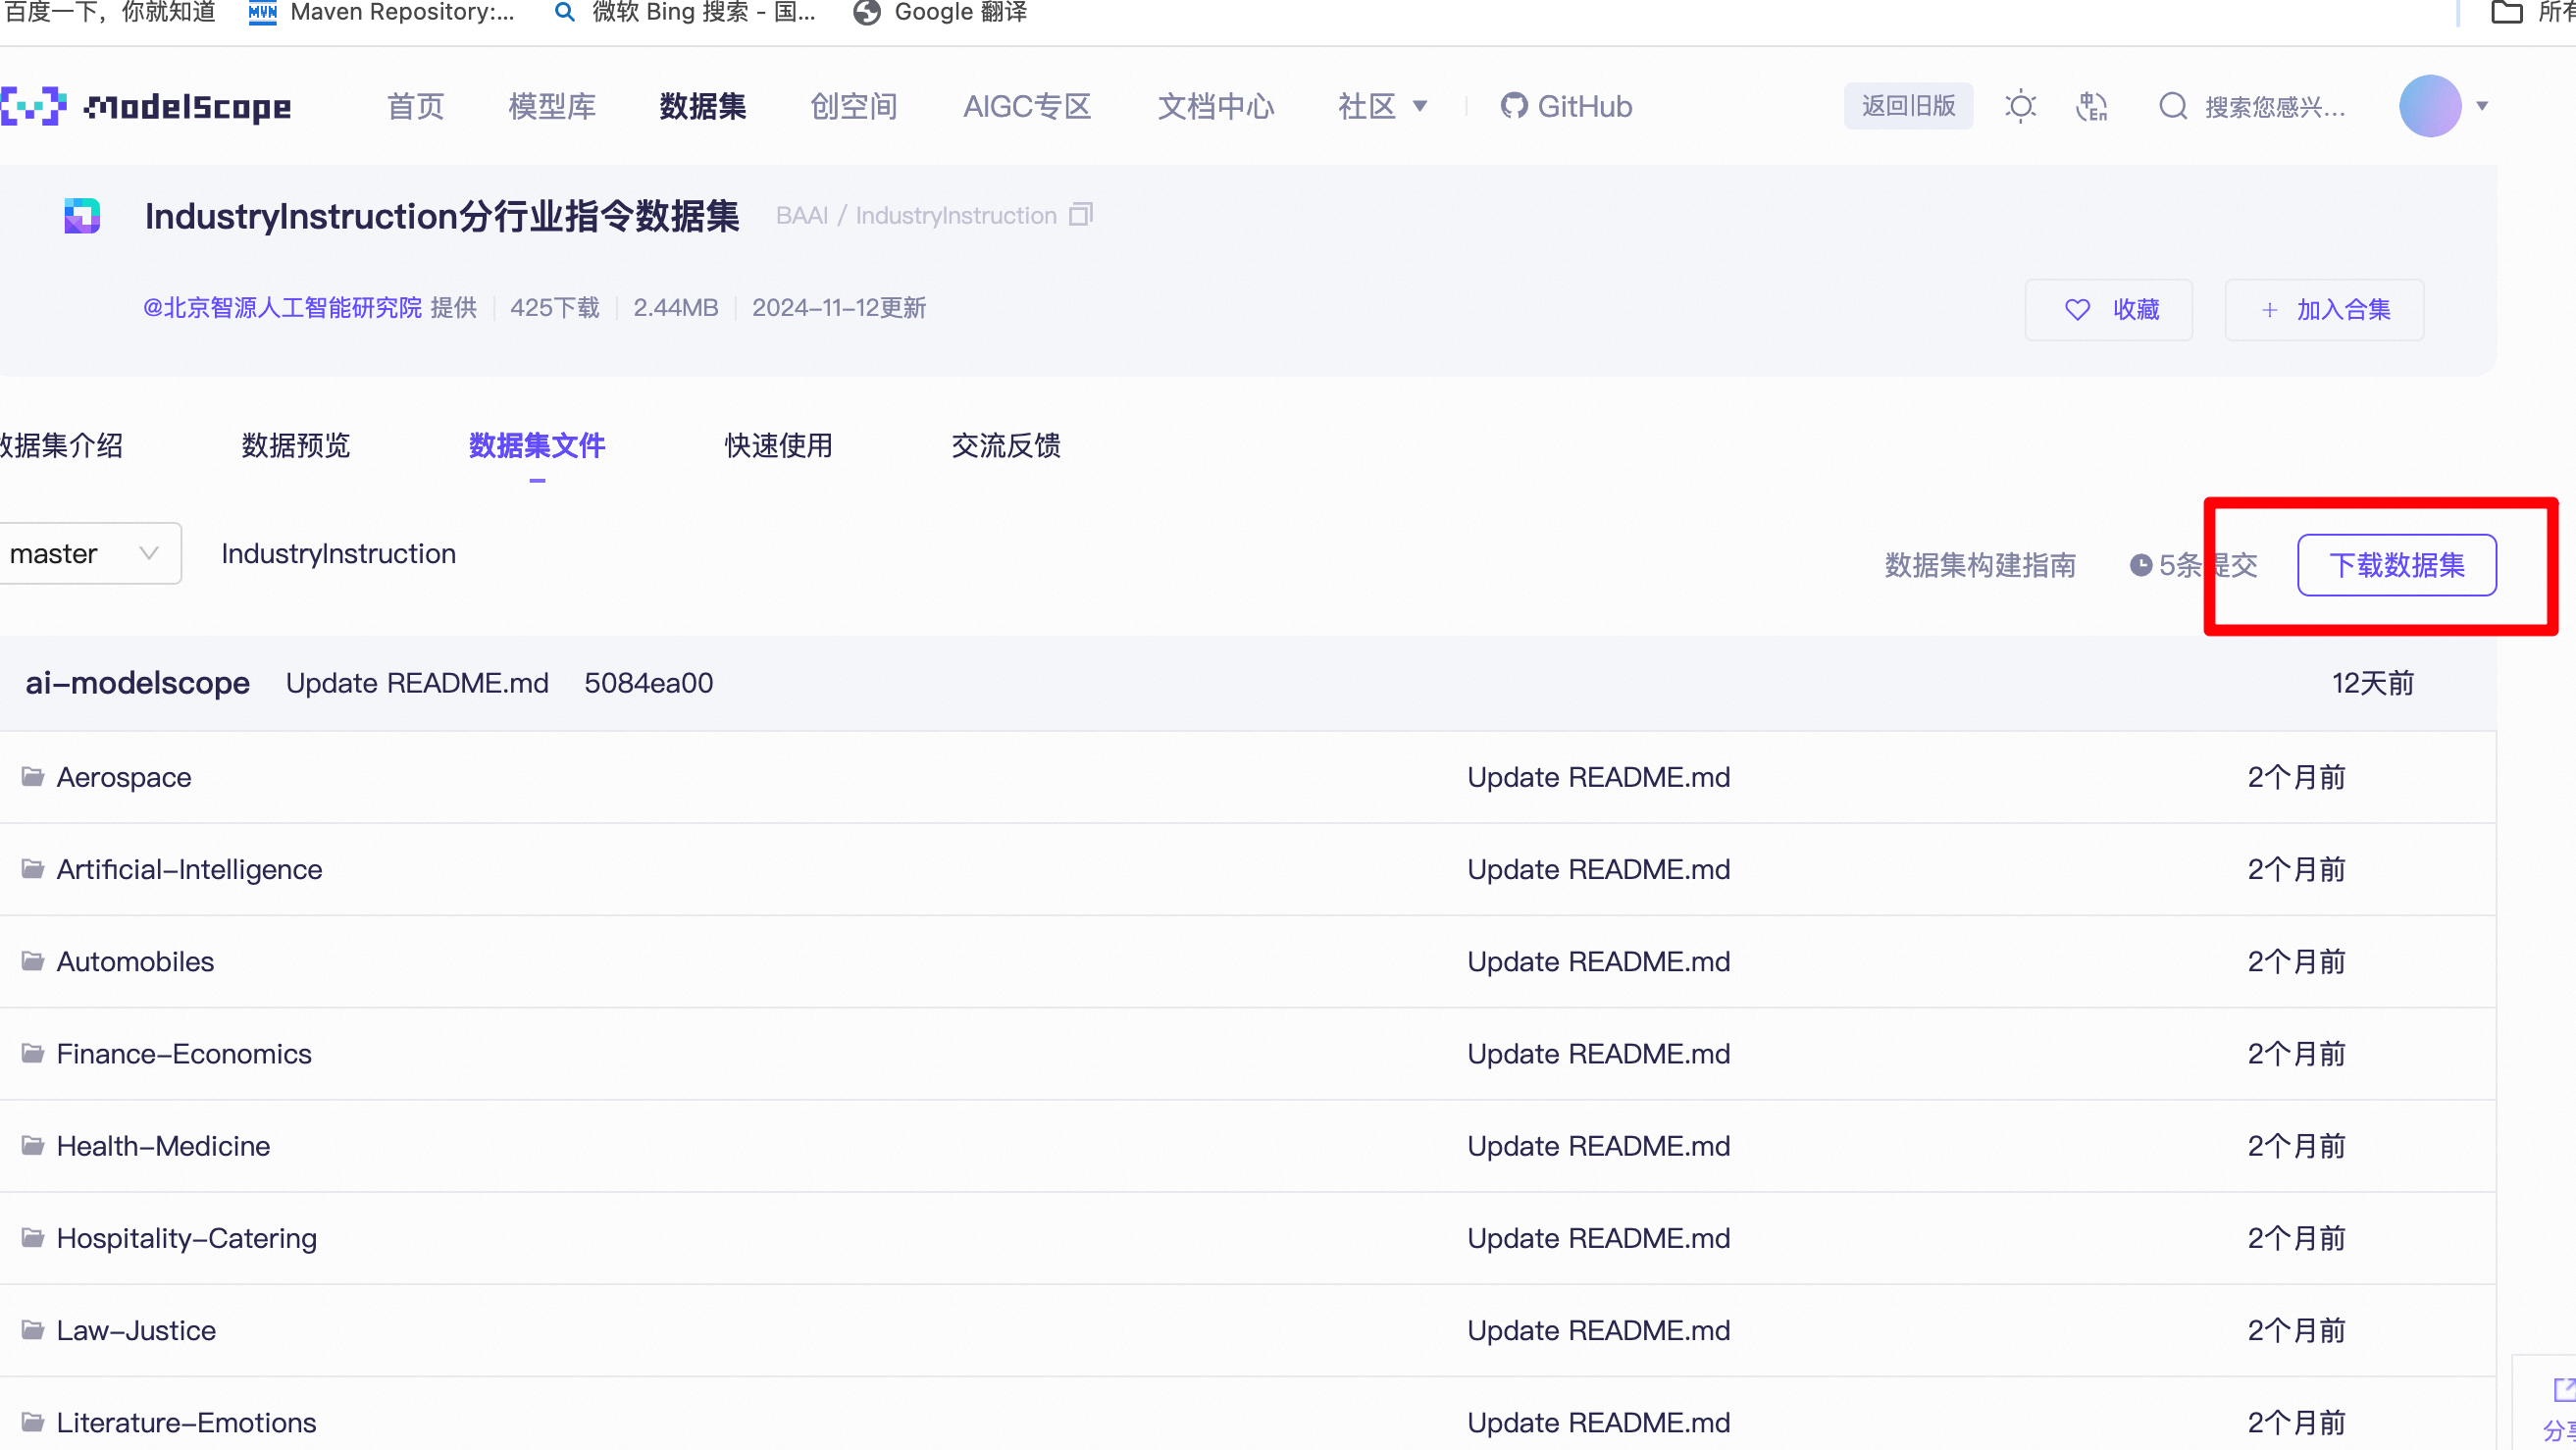Open the GitHub link icon
The width and height of the screenshot is (2576, 1450).
(x=1513, y=106)
